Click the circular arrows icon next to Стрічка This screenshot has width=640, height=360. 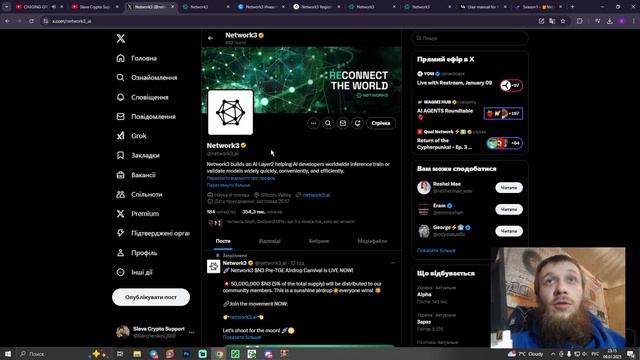(x=357, y=123)
